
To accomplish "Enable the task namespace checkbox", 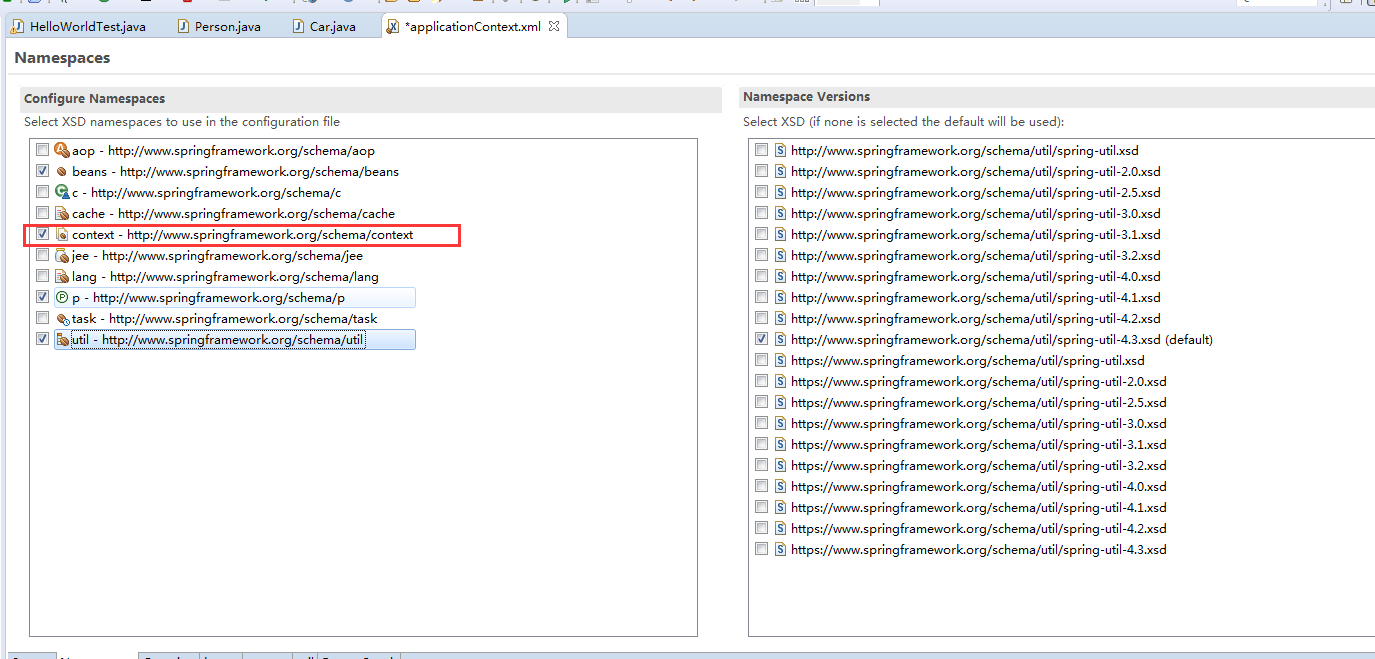I will click(x=42, y=319).
